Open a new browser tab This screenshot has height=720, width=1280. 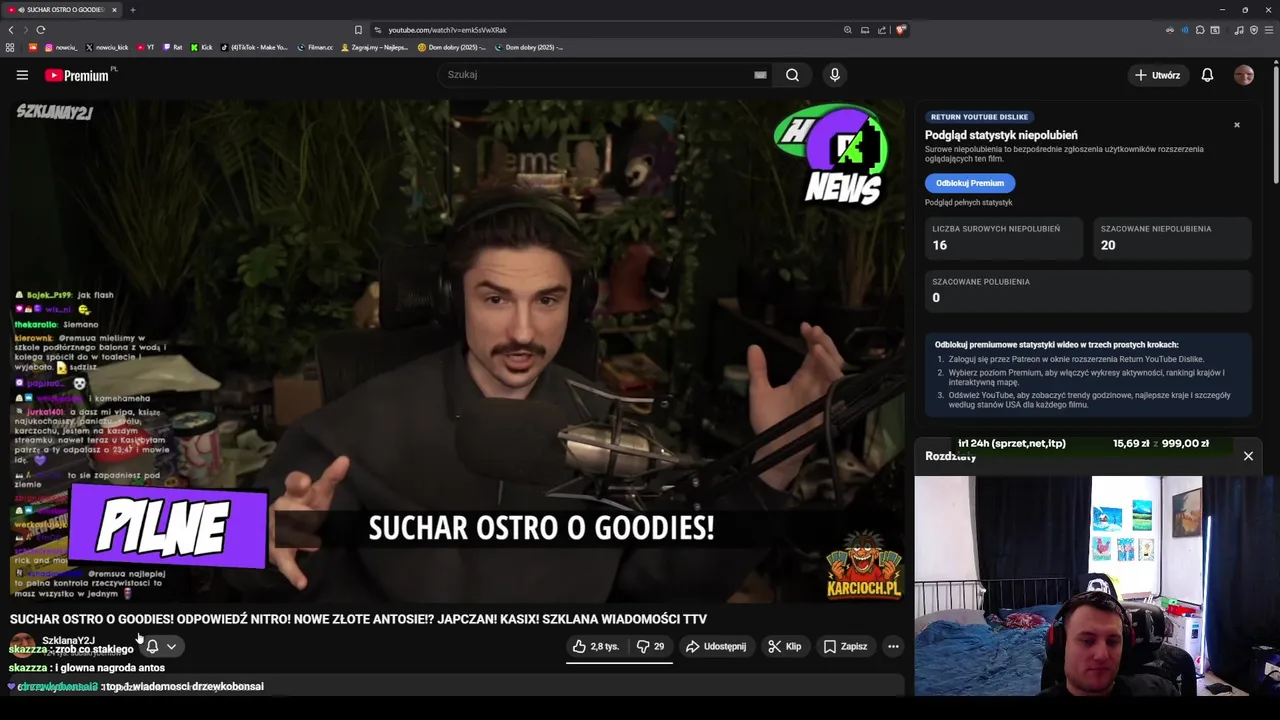point(132,10)
